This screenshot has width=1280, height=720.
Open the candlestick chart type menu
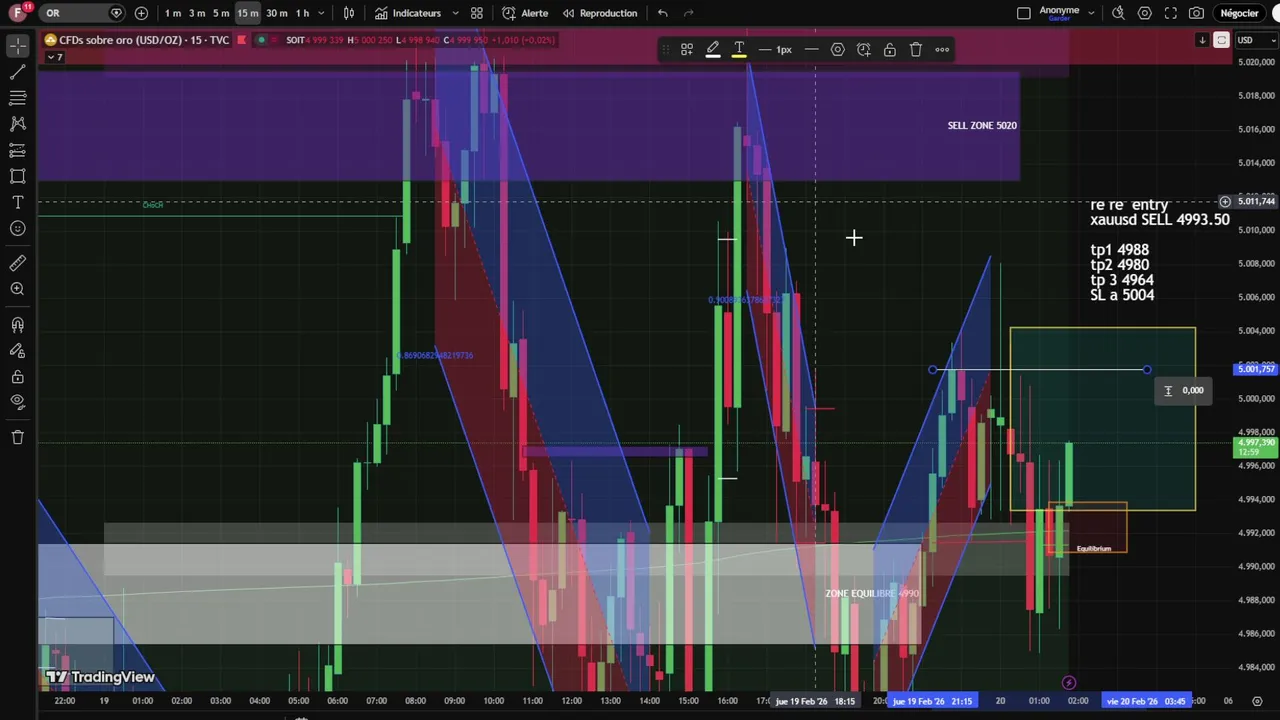(349, 13)
